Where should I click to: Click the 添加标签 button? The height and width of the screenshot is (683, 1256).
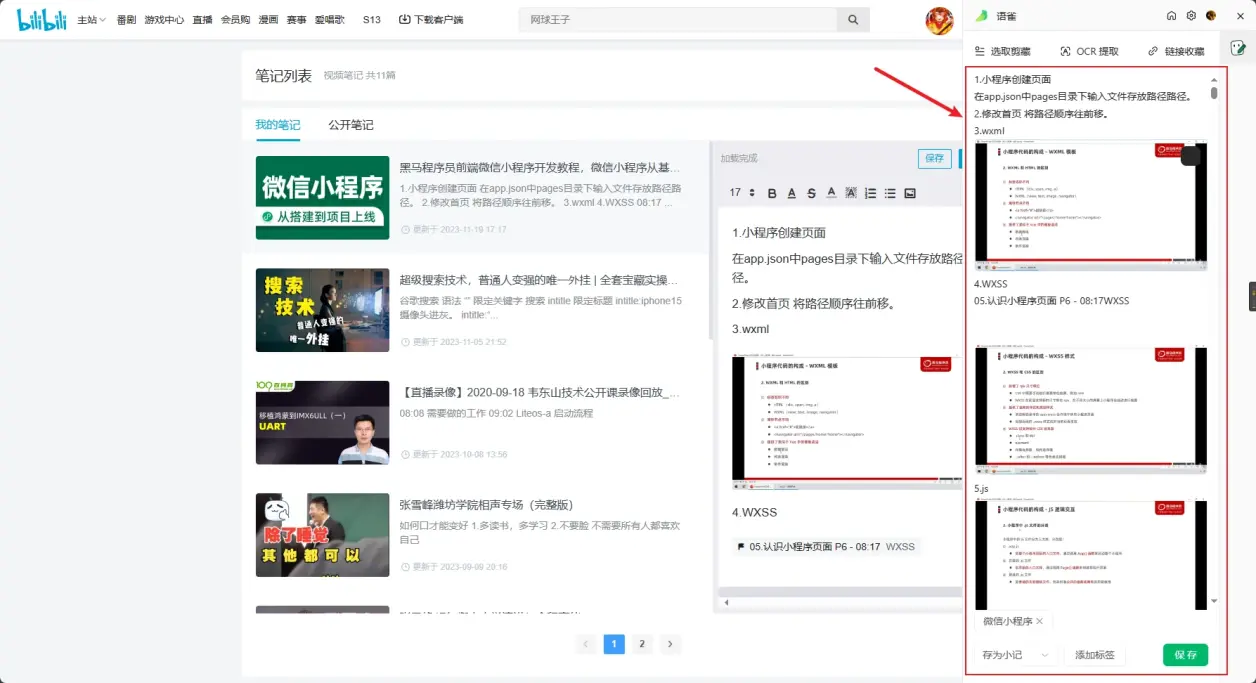pos(1095,655)
